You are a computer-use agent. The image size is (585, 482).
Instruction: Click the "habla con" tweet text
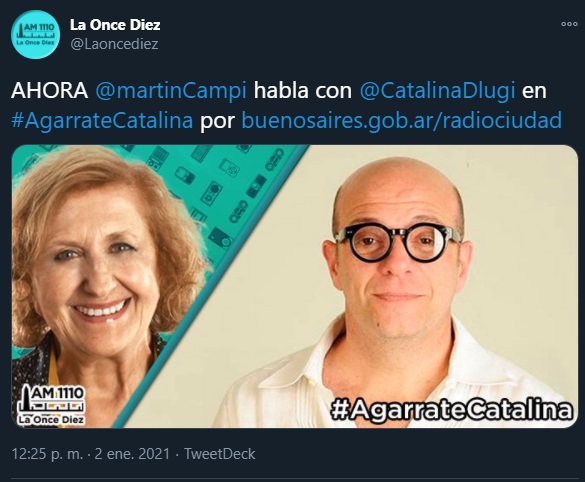point(303,91)
